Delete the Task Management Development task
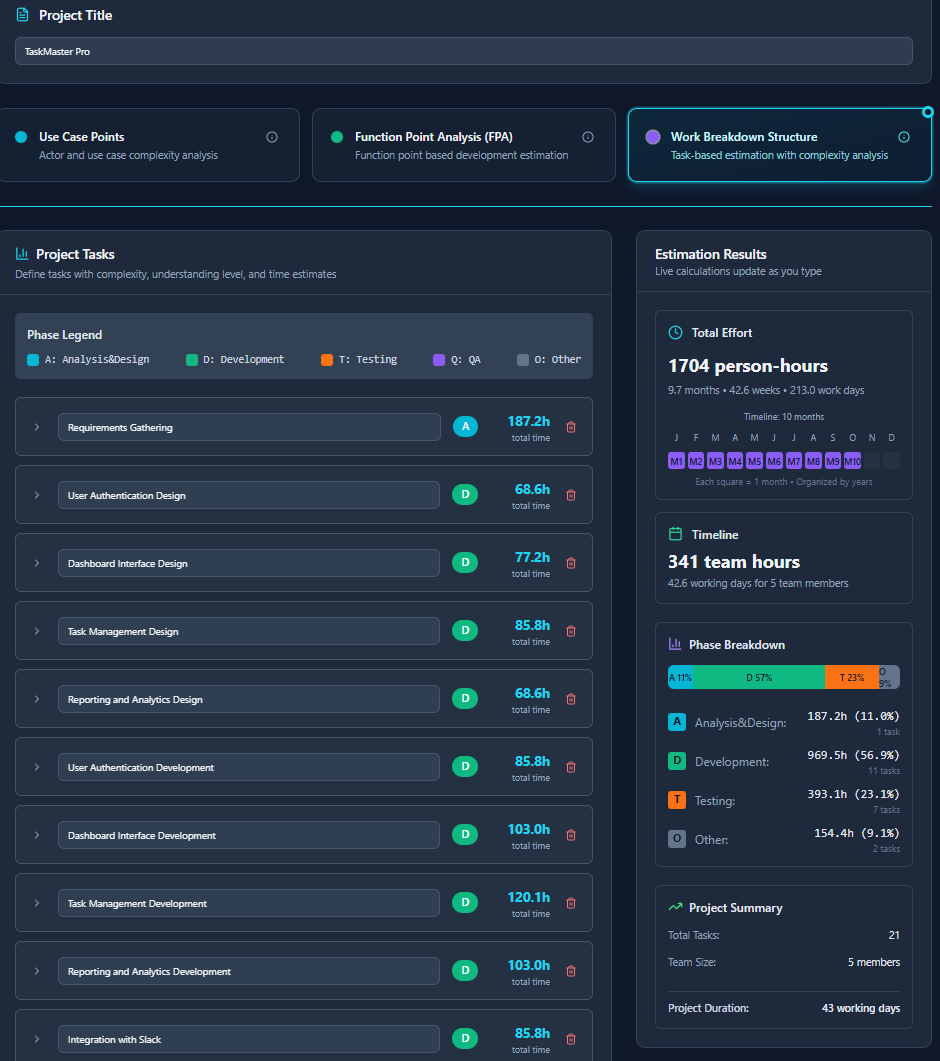The image size is (940, 1061). [x=570, y=903]
